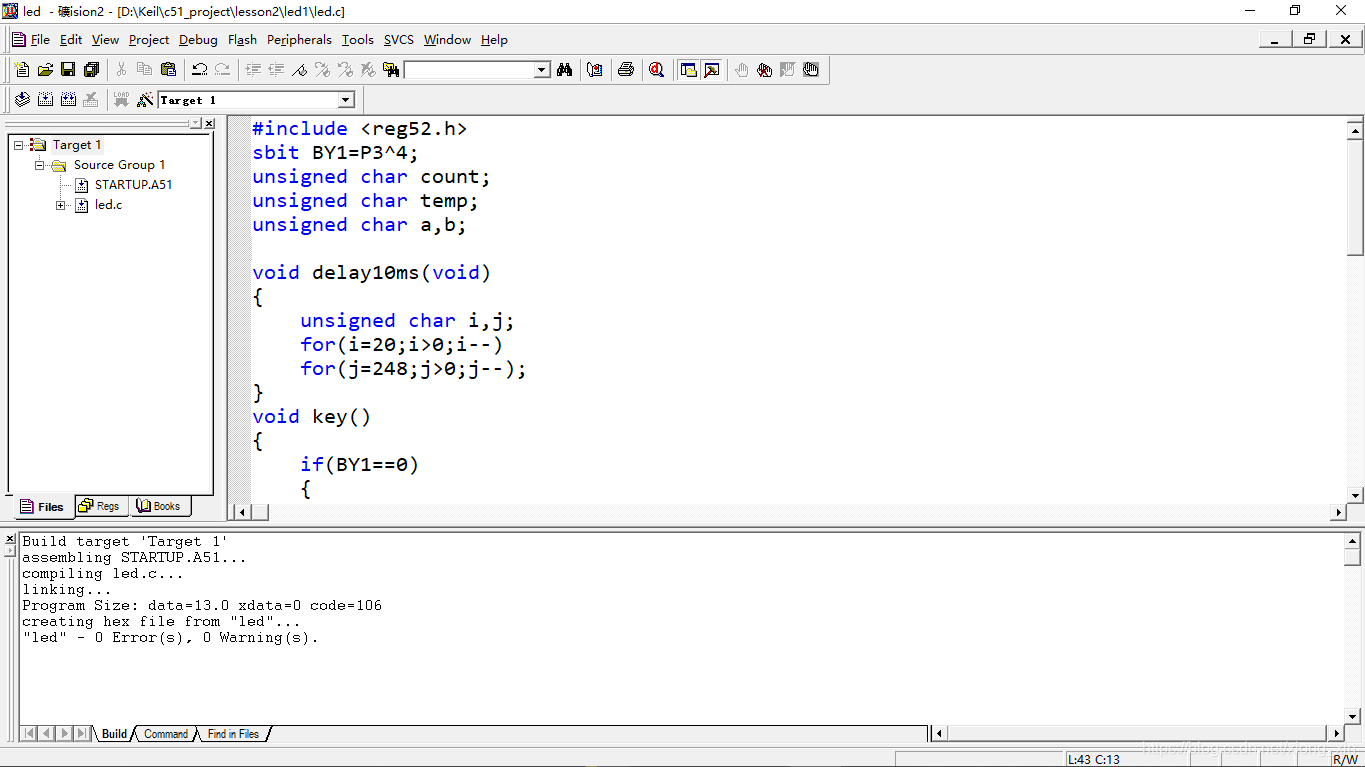The height and width of the screenshot is (767, 1365).
Task: Switch to Find in Files output tab
Action: pos(233,734)
